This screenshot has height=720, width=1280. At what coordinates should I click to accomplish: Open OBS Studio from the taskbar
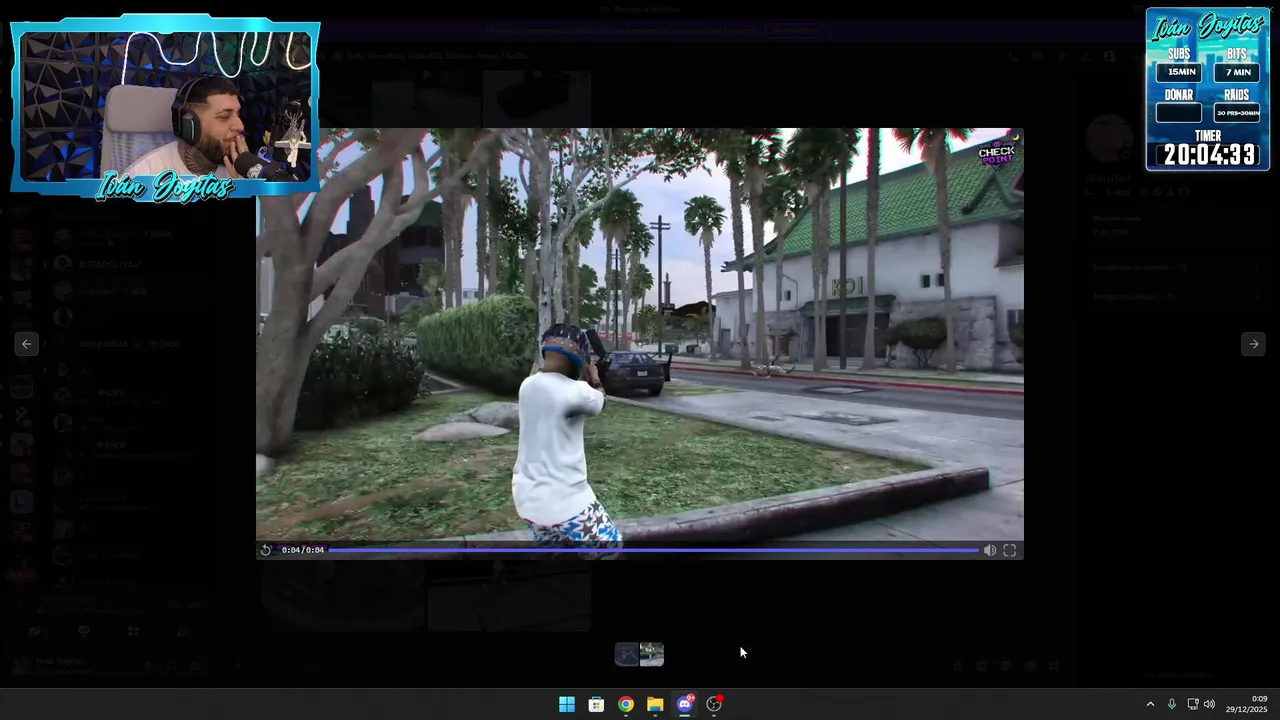[x=714, y=704]
